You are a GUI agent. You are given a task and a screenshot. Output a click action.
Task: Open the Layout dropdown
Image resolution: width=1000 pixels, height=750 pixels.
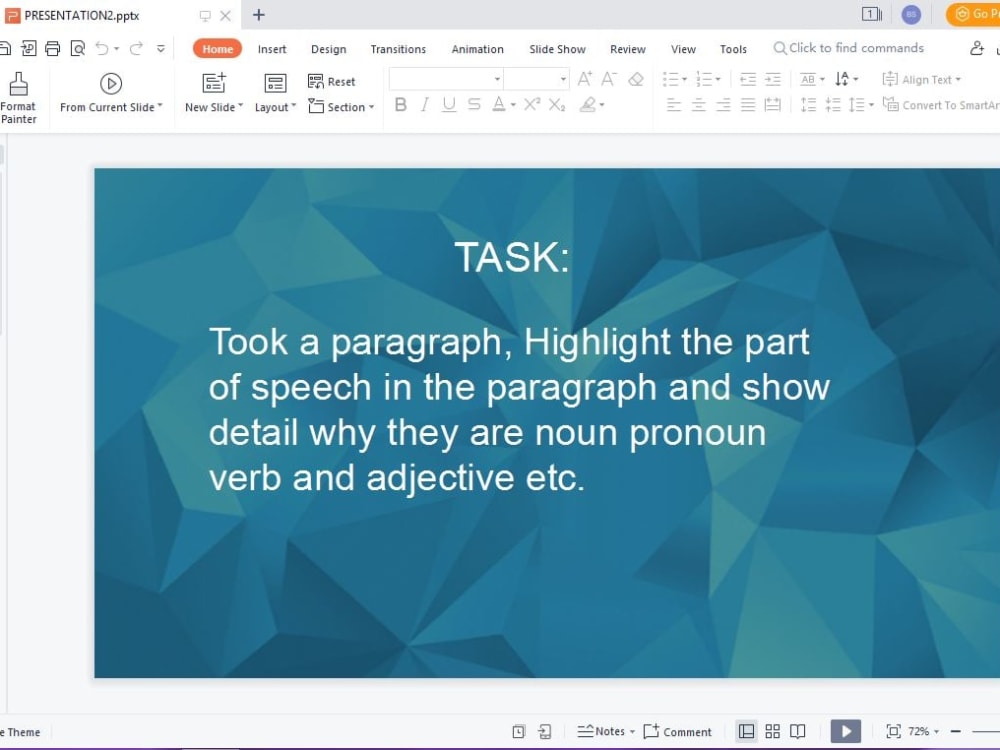click(274, 107)
